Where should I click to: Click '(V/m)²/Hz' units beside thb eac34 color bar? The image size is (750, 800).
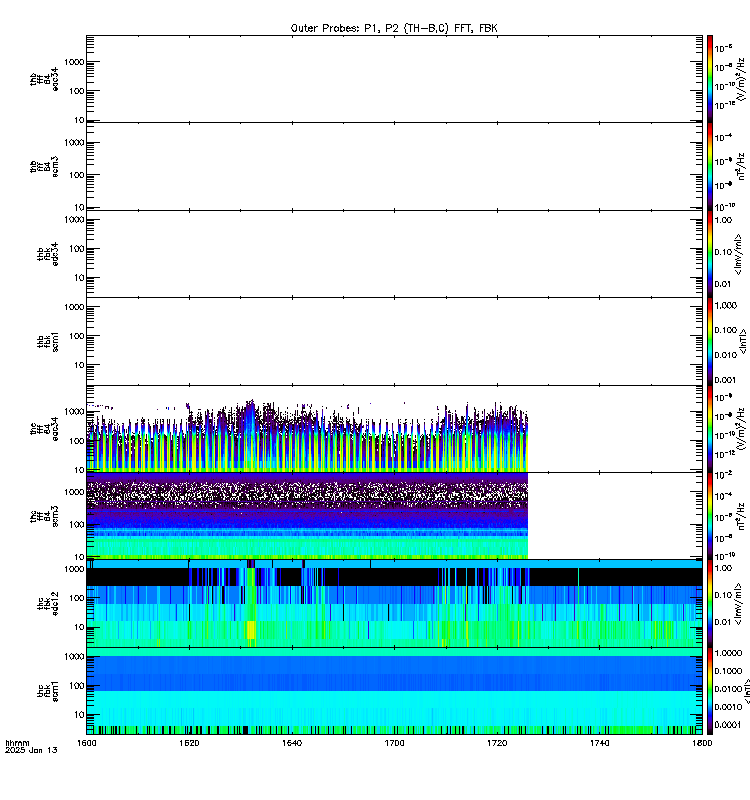(742, 80)
